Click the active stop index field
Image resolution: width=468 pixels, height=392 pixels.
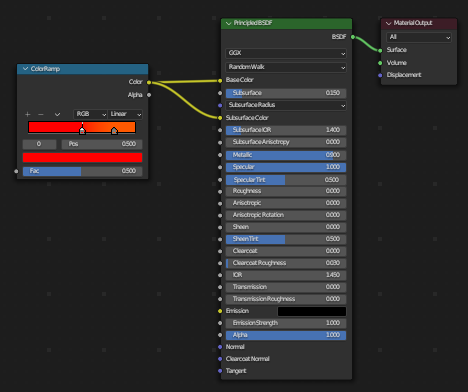pos(39,144)
